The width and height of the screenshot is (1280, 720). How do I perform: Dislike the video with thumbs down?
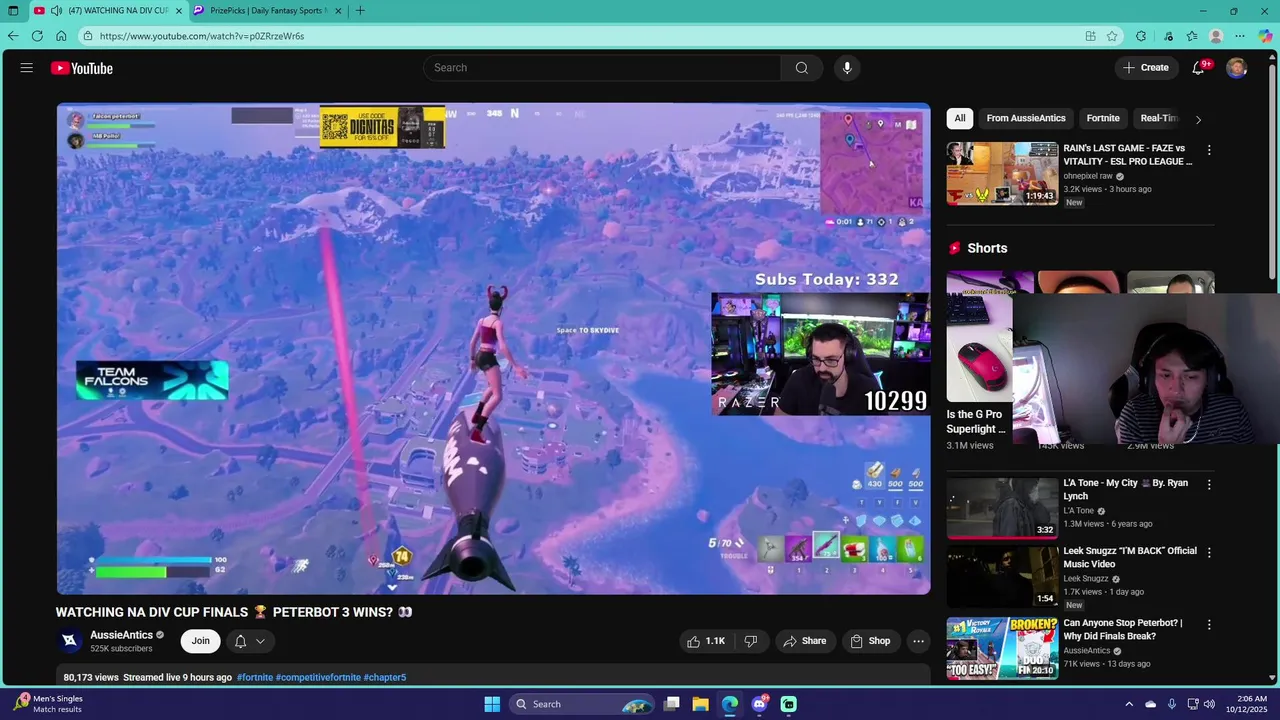click(x=751, y=641)
